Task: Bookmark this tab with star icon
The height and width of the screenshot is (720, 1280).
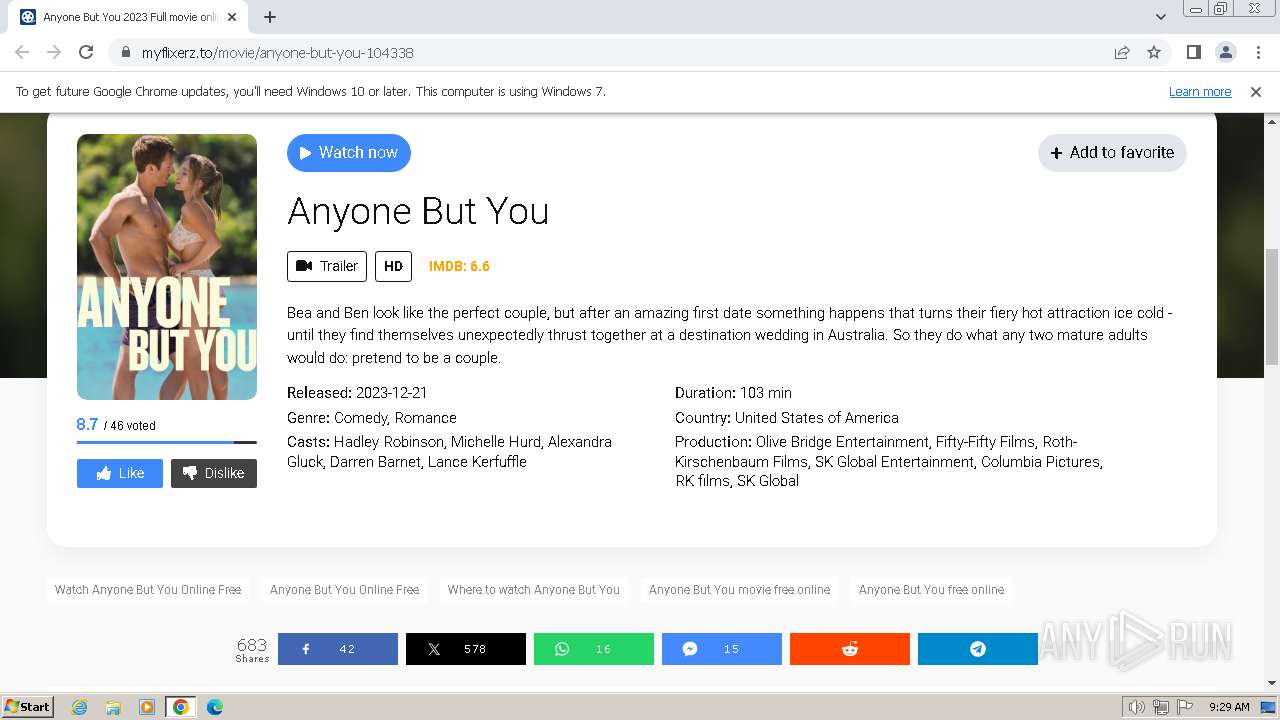Action: pos(1154,52)
